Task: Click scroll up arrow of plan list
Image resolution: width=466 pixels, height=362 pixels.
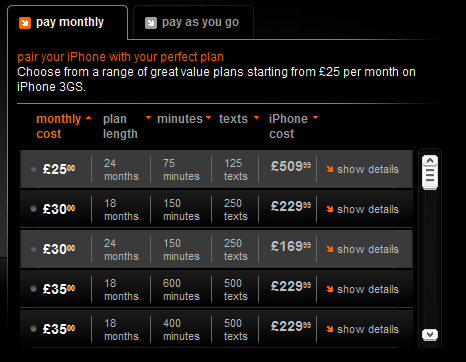Action: point(430,161)
